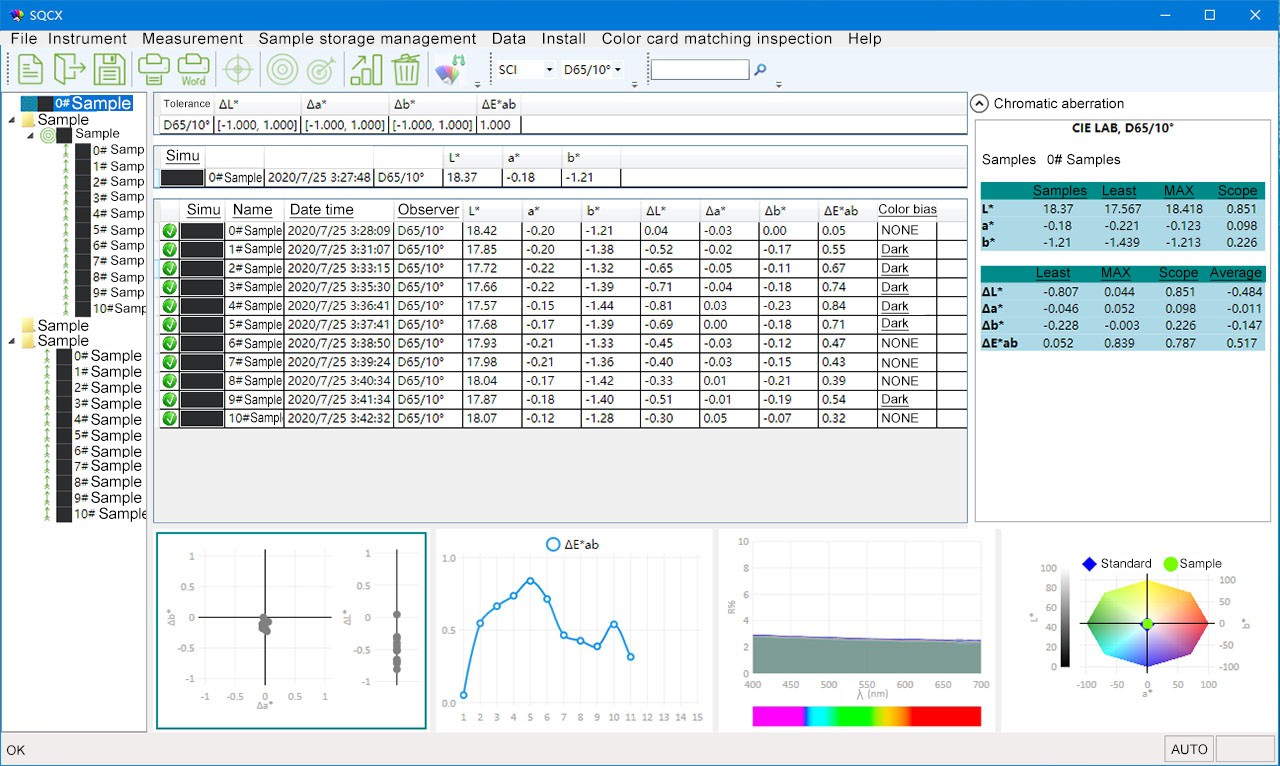
Task: Measure a standard using the concentric circles icon
Action: click(281, 68)
